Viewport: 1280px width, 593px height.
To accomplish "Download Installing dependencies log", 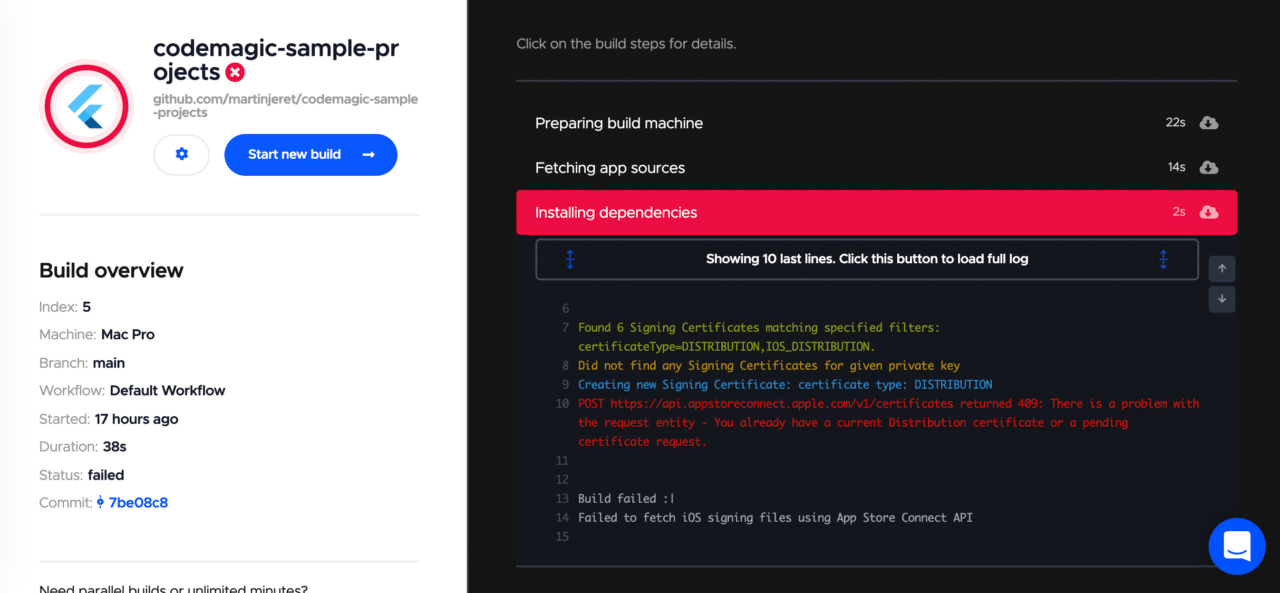I will [x=1208, y=212].
